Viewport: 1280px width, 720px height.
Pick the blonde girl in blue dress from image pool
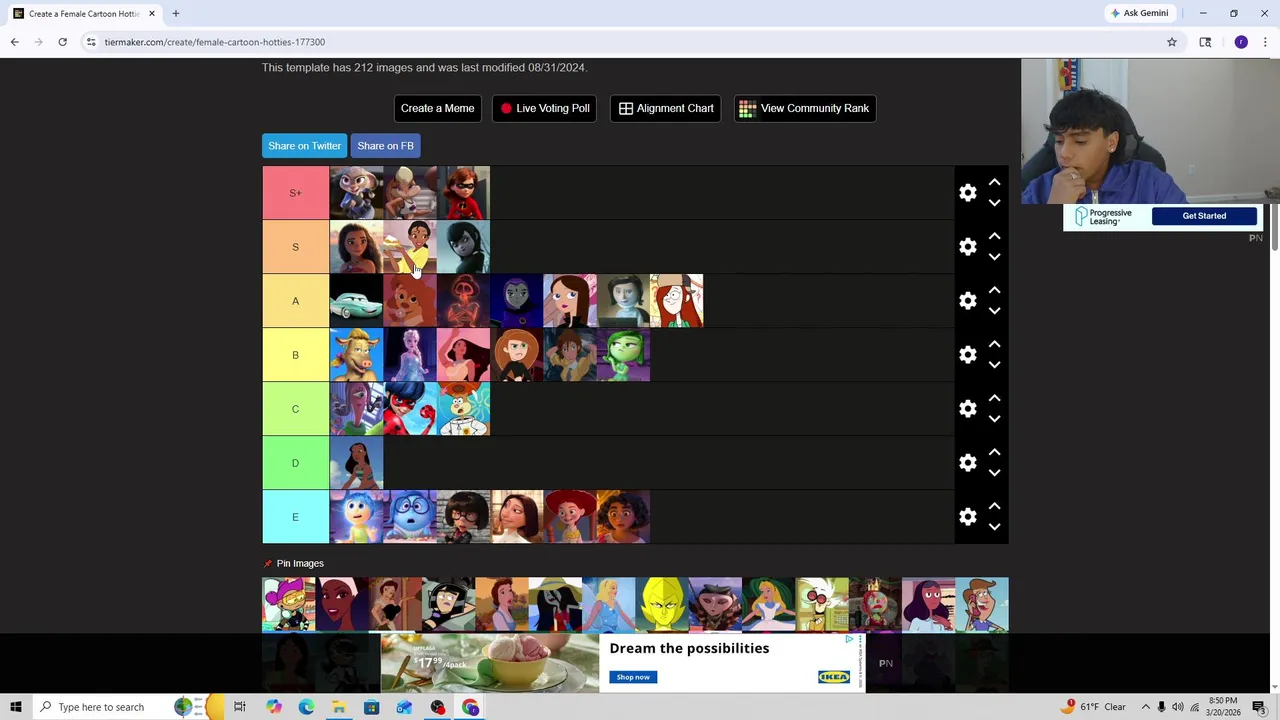coord(608,604)
